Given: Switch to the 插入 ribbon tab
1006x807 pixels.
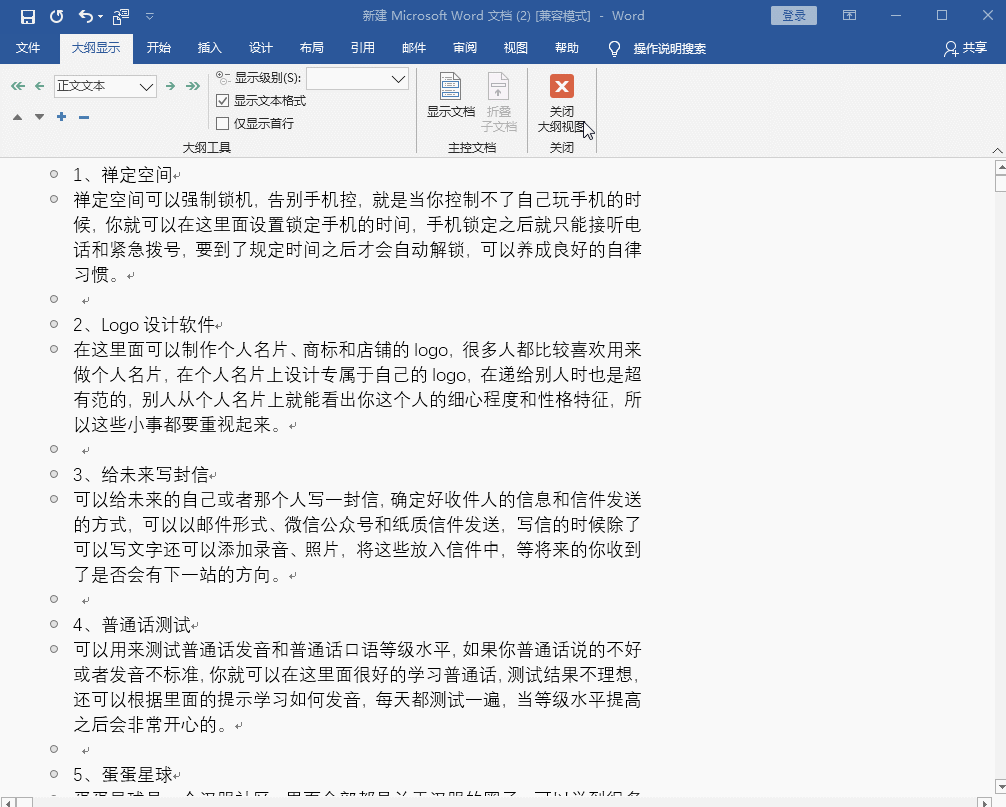Looking at the screenshot, I should click(210, 46).
